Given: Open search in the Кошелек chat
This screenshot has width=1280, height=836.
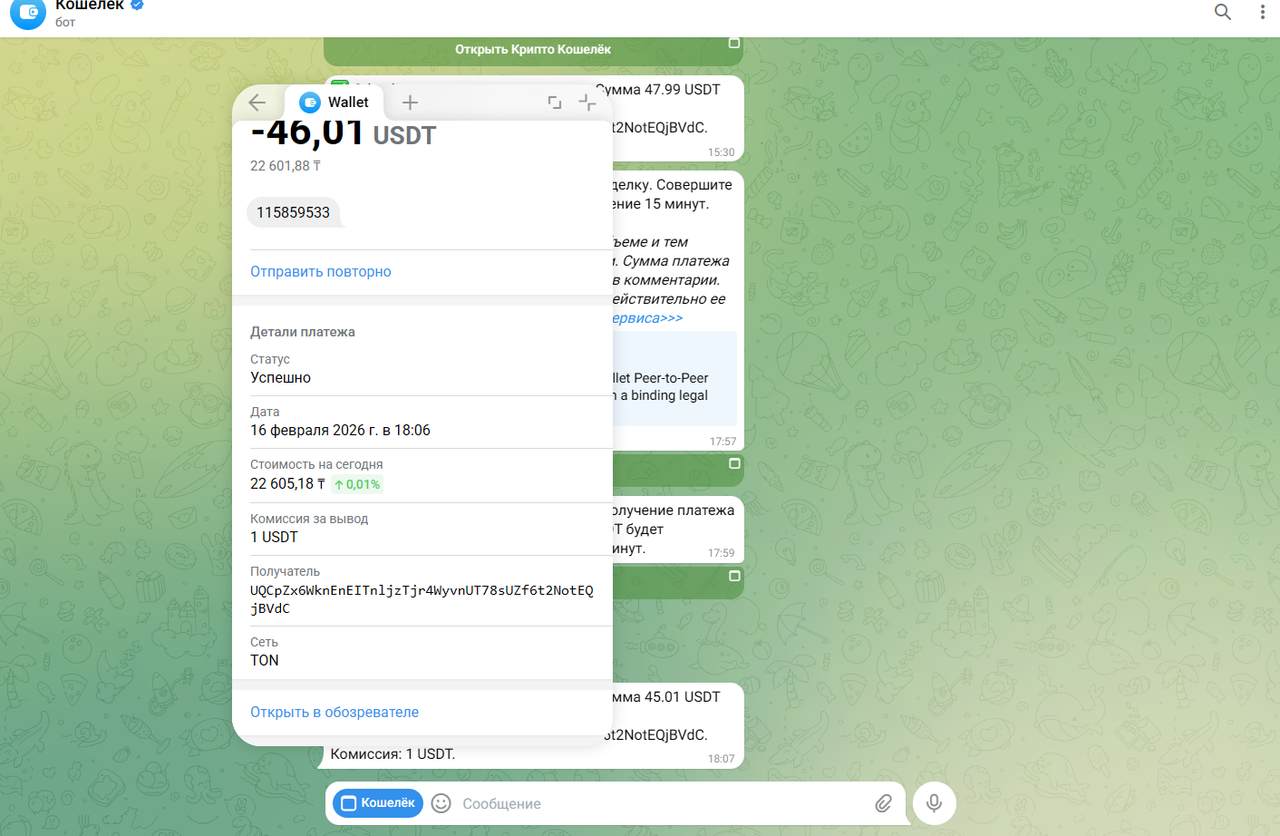Looking at the screenshot, I should 1222,12.
